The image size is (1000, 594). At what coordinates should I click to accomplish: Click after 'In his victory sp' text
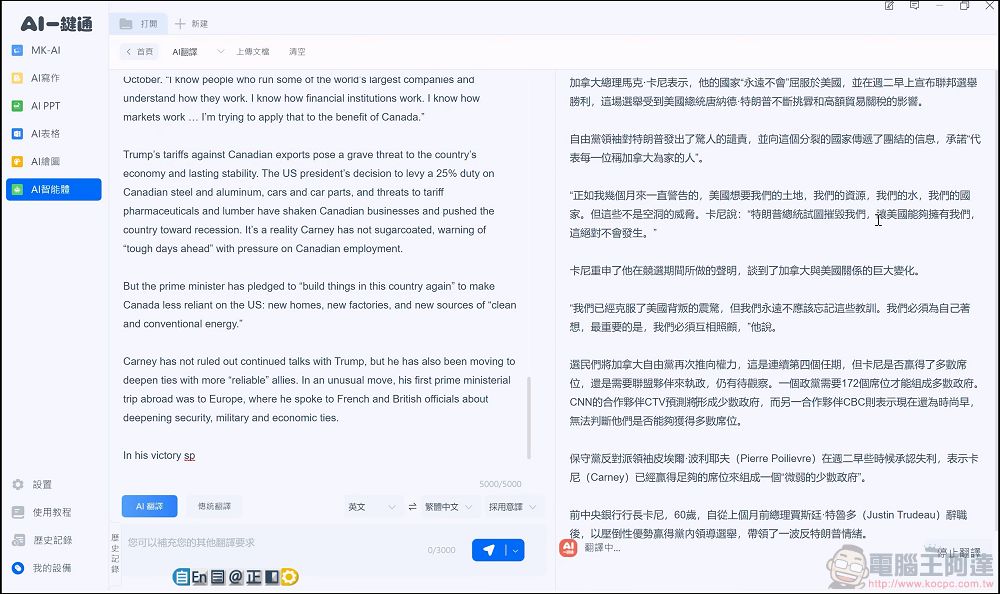[x=196, y=456]
